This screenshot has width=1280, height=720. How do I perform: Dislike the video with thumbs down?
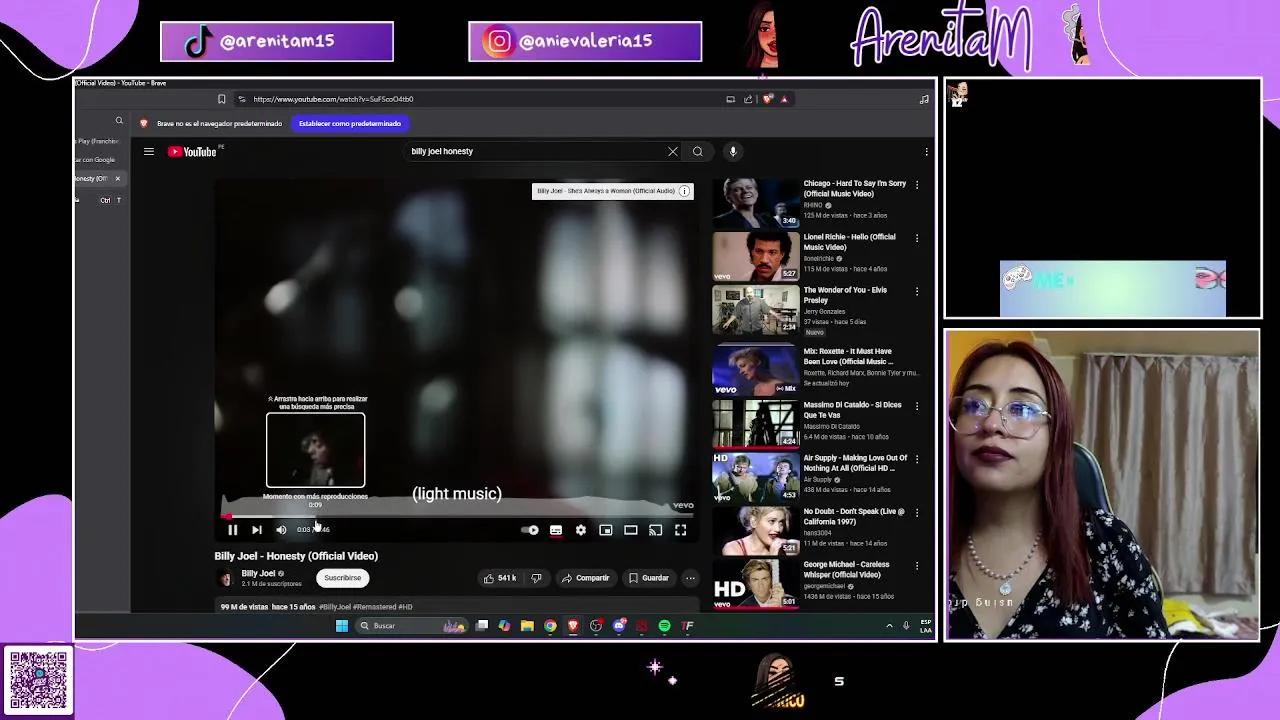point(536,578)
